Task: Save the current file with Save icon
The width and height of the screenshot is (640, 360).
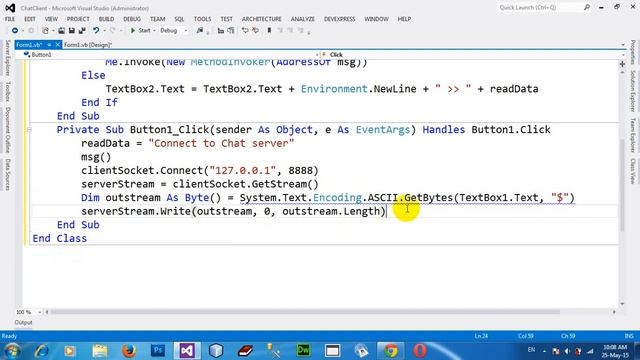Action: tap(72, 31)
